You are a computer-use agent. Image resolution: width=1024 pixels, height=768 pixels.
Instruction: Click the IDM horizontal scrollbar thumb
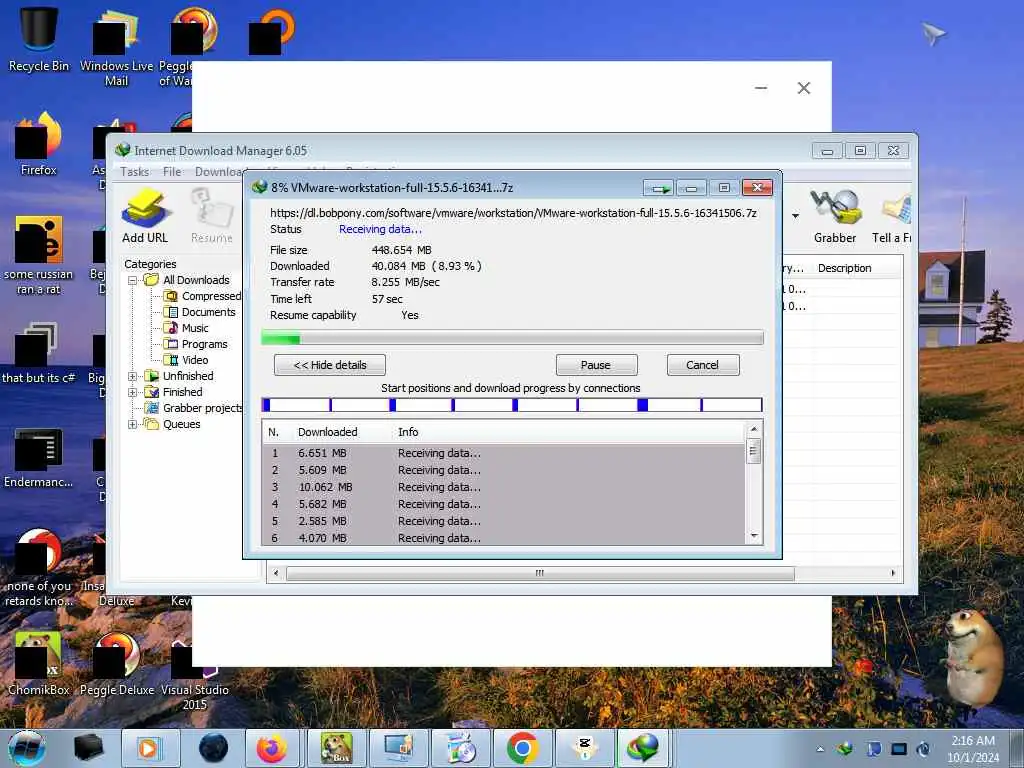pos(540,573)
